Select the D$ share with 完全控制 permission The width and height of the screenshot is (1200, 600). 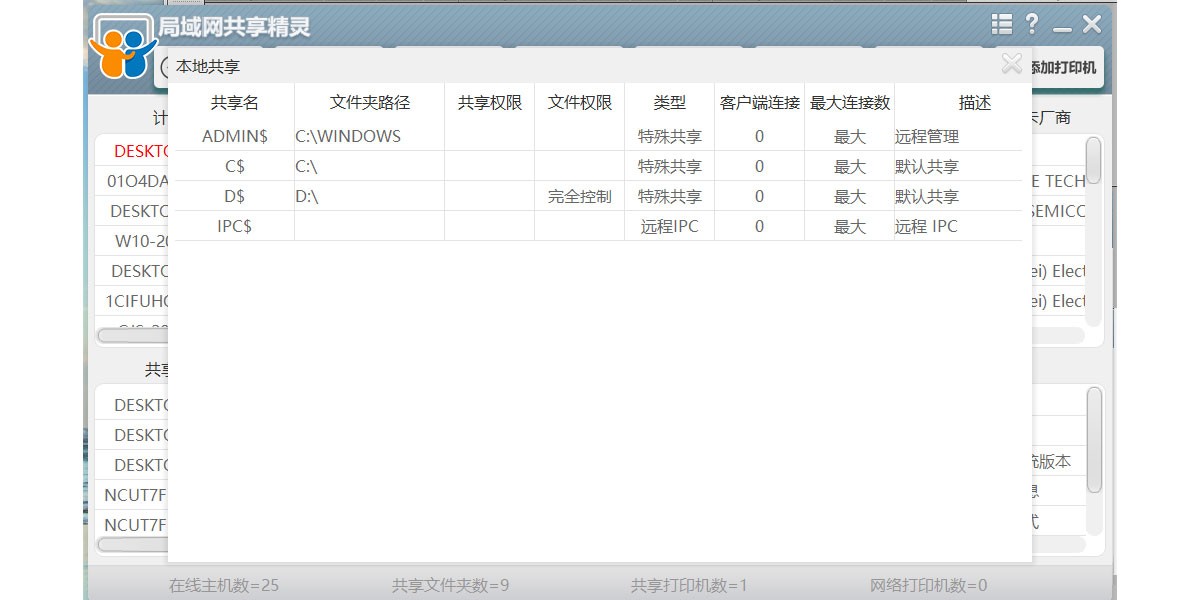[x=236, y=196]
